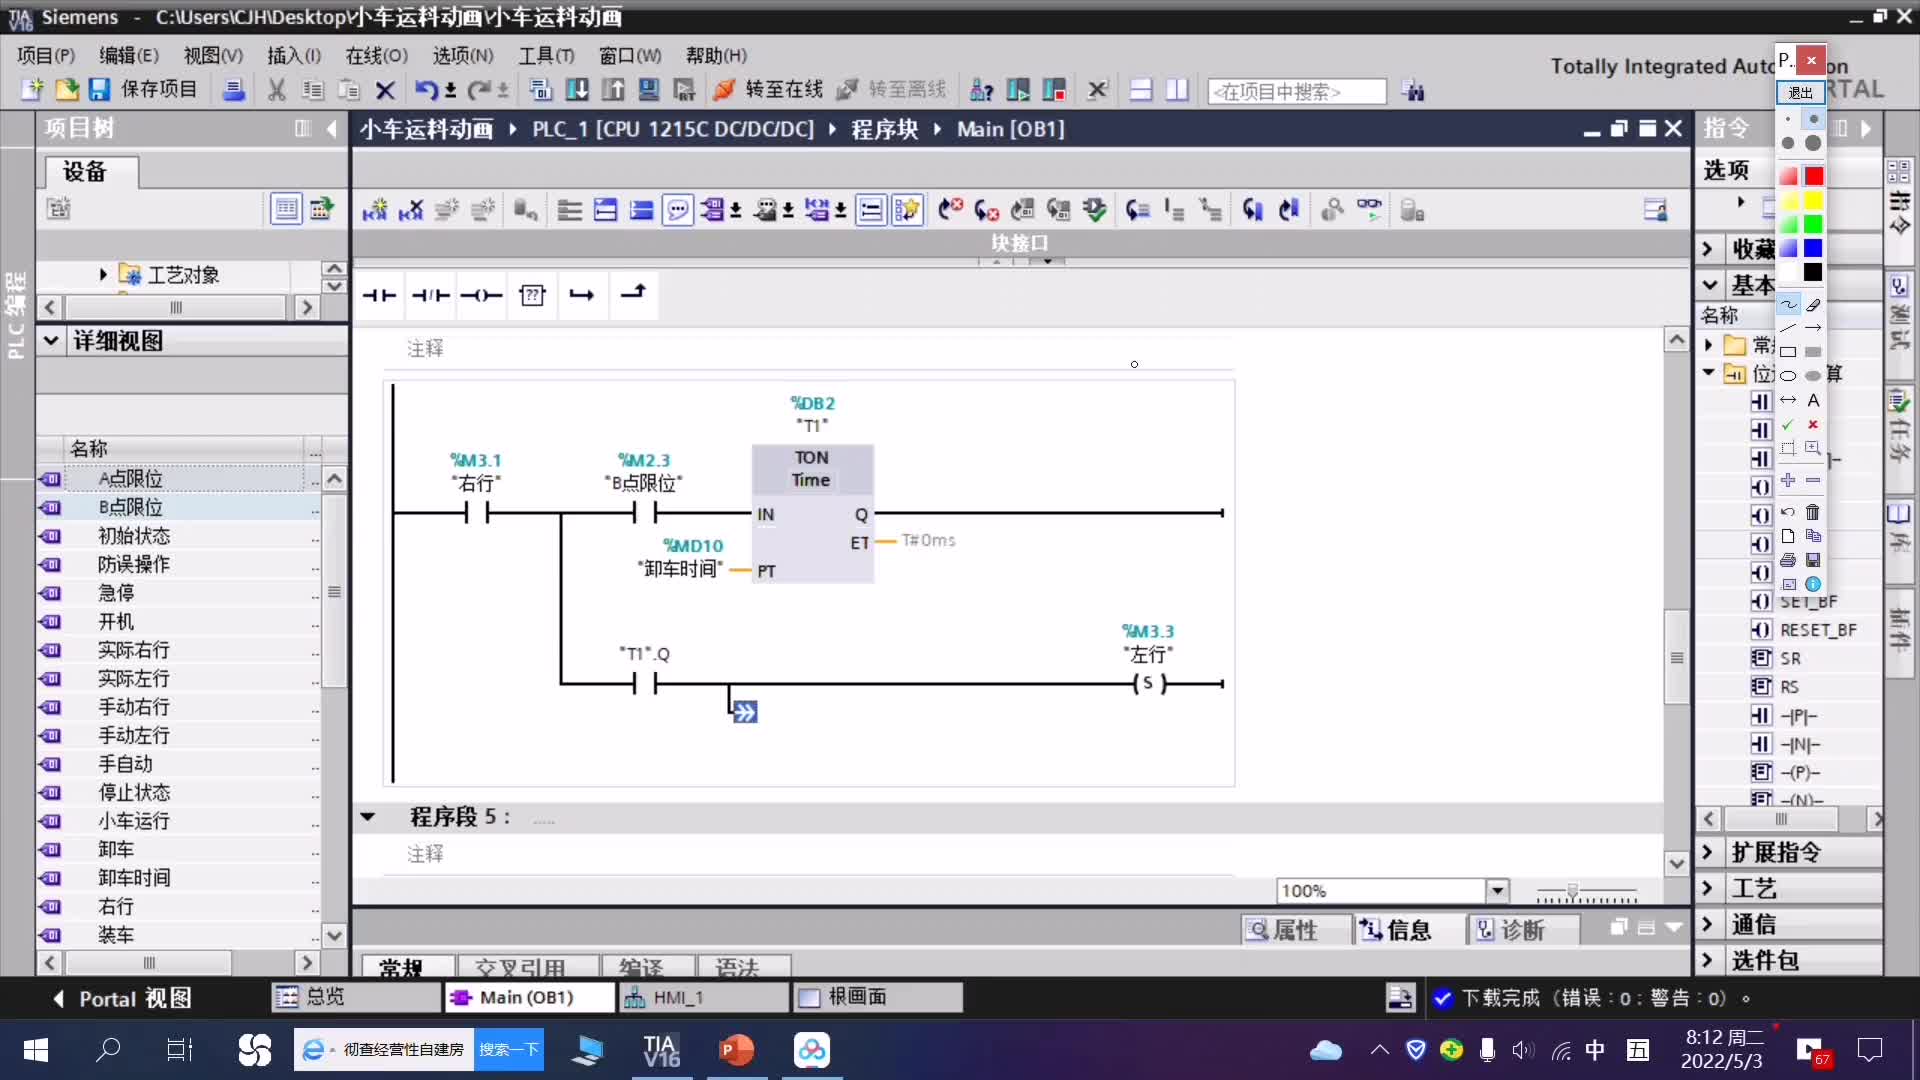Pick the solid green color swatch
The height and width of the screenshot is (1080, 1920).
[1813, 224]
